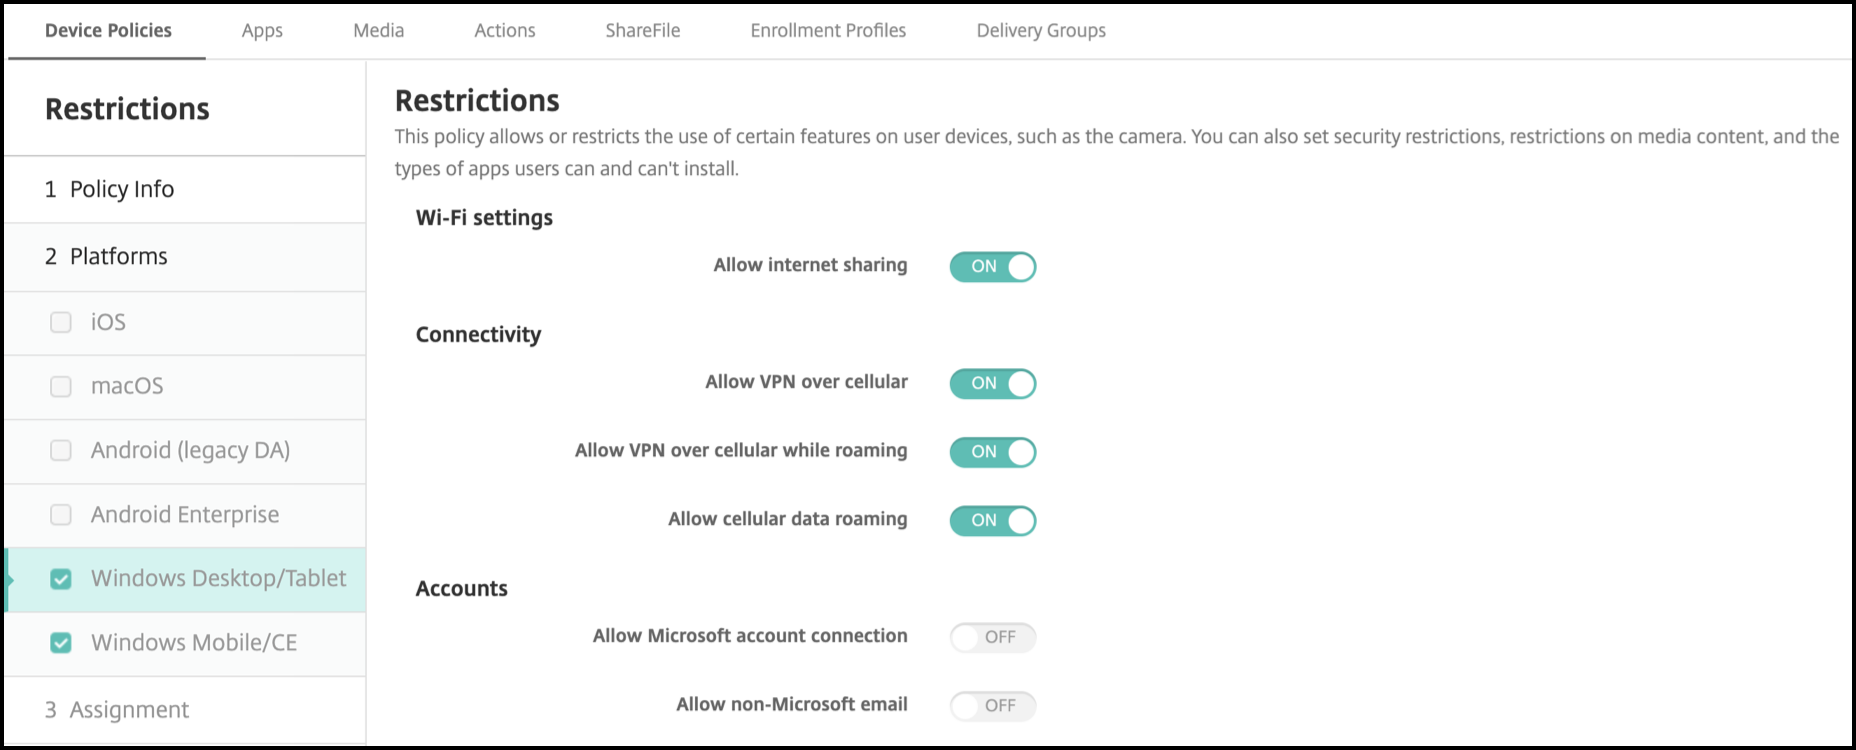The height and width of the screenshot is (750, 1856).
Task: Enable Allow Microsoft account connection
Action: (992, 637)
